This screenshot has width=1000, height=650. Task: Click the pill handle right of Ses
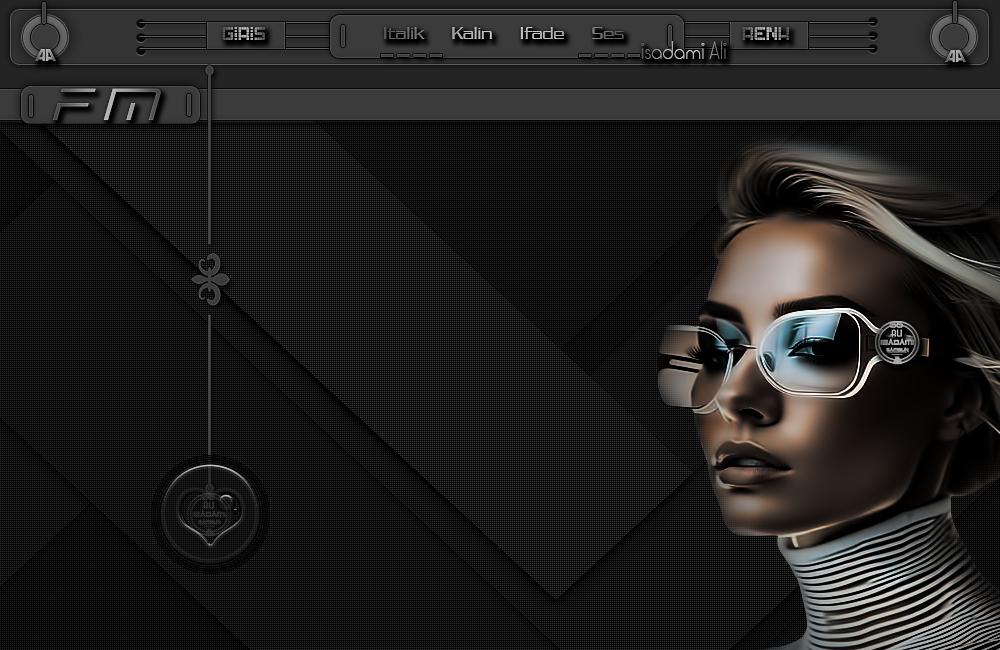[670, 35]
